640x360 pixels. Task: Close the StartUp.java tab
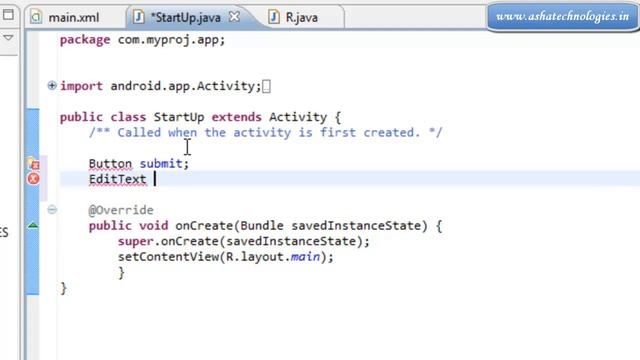pyautogui.click(x=234, y=17)
